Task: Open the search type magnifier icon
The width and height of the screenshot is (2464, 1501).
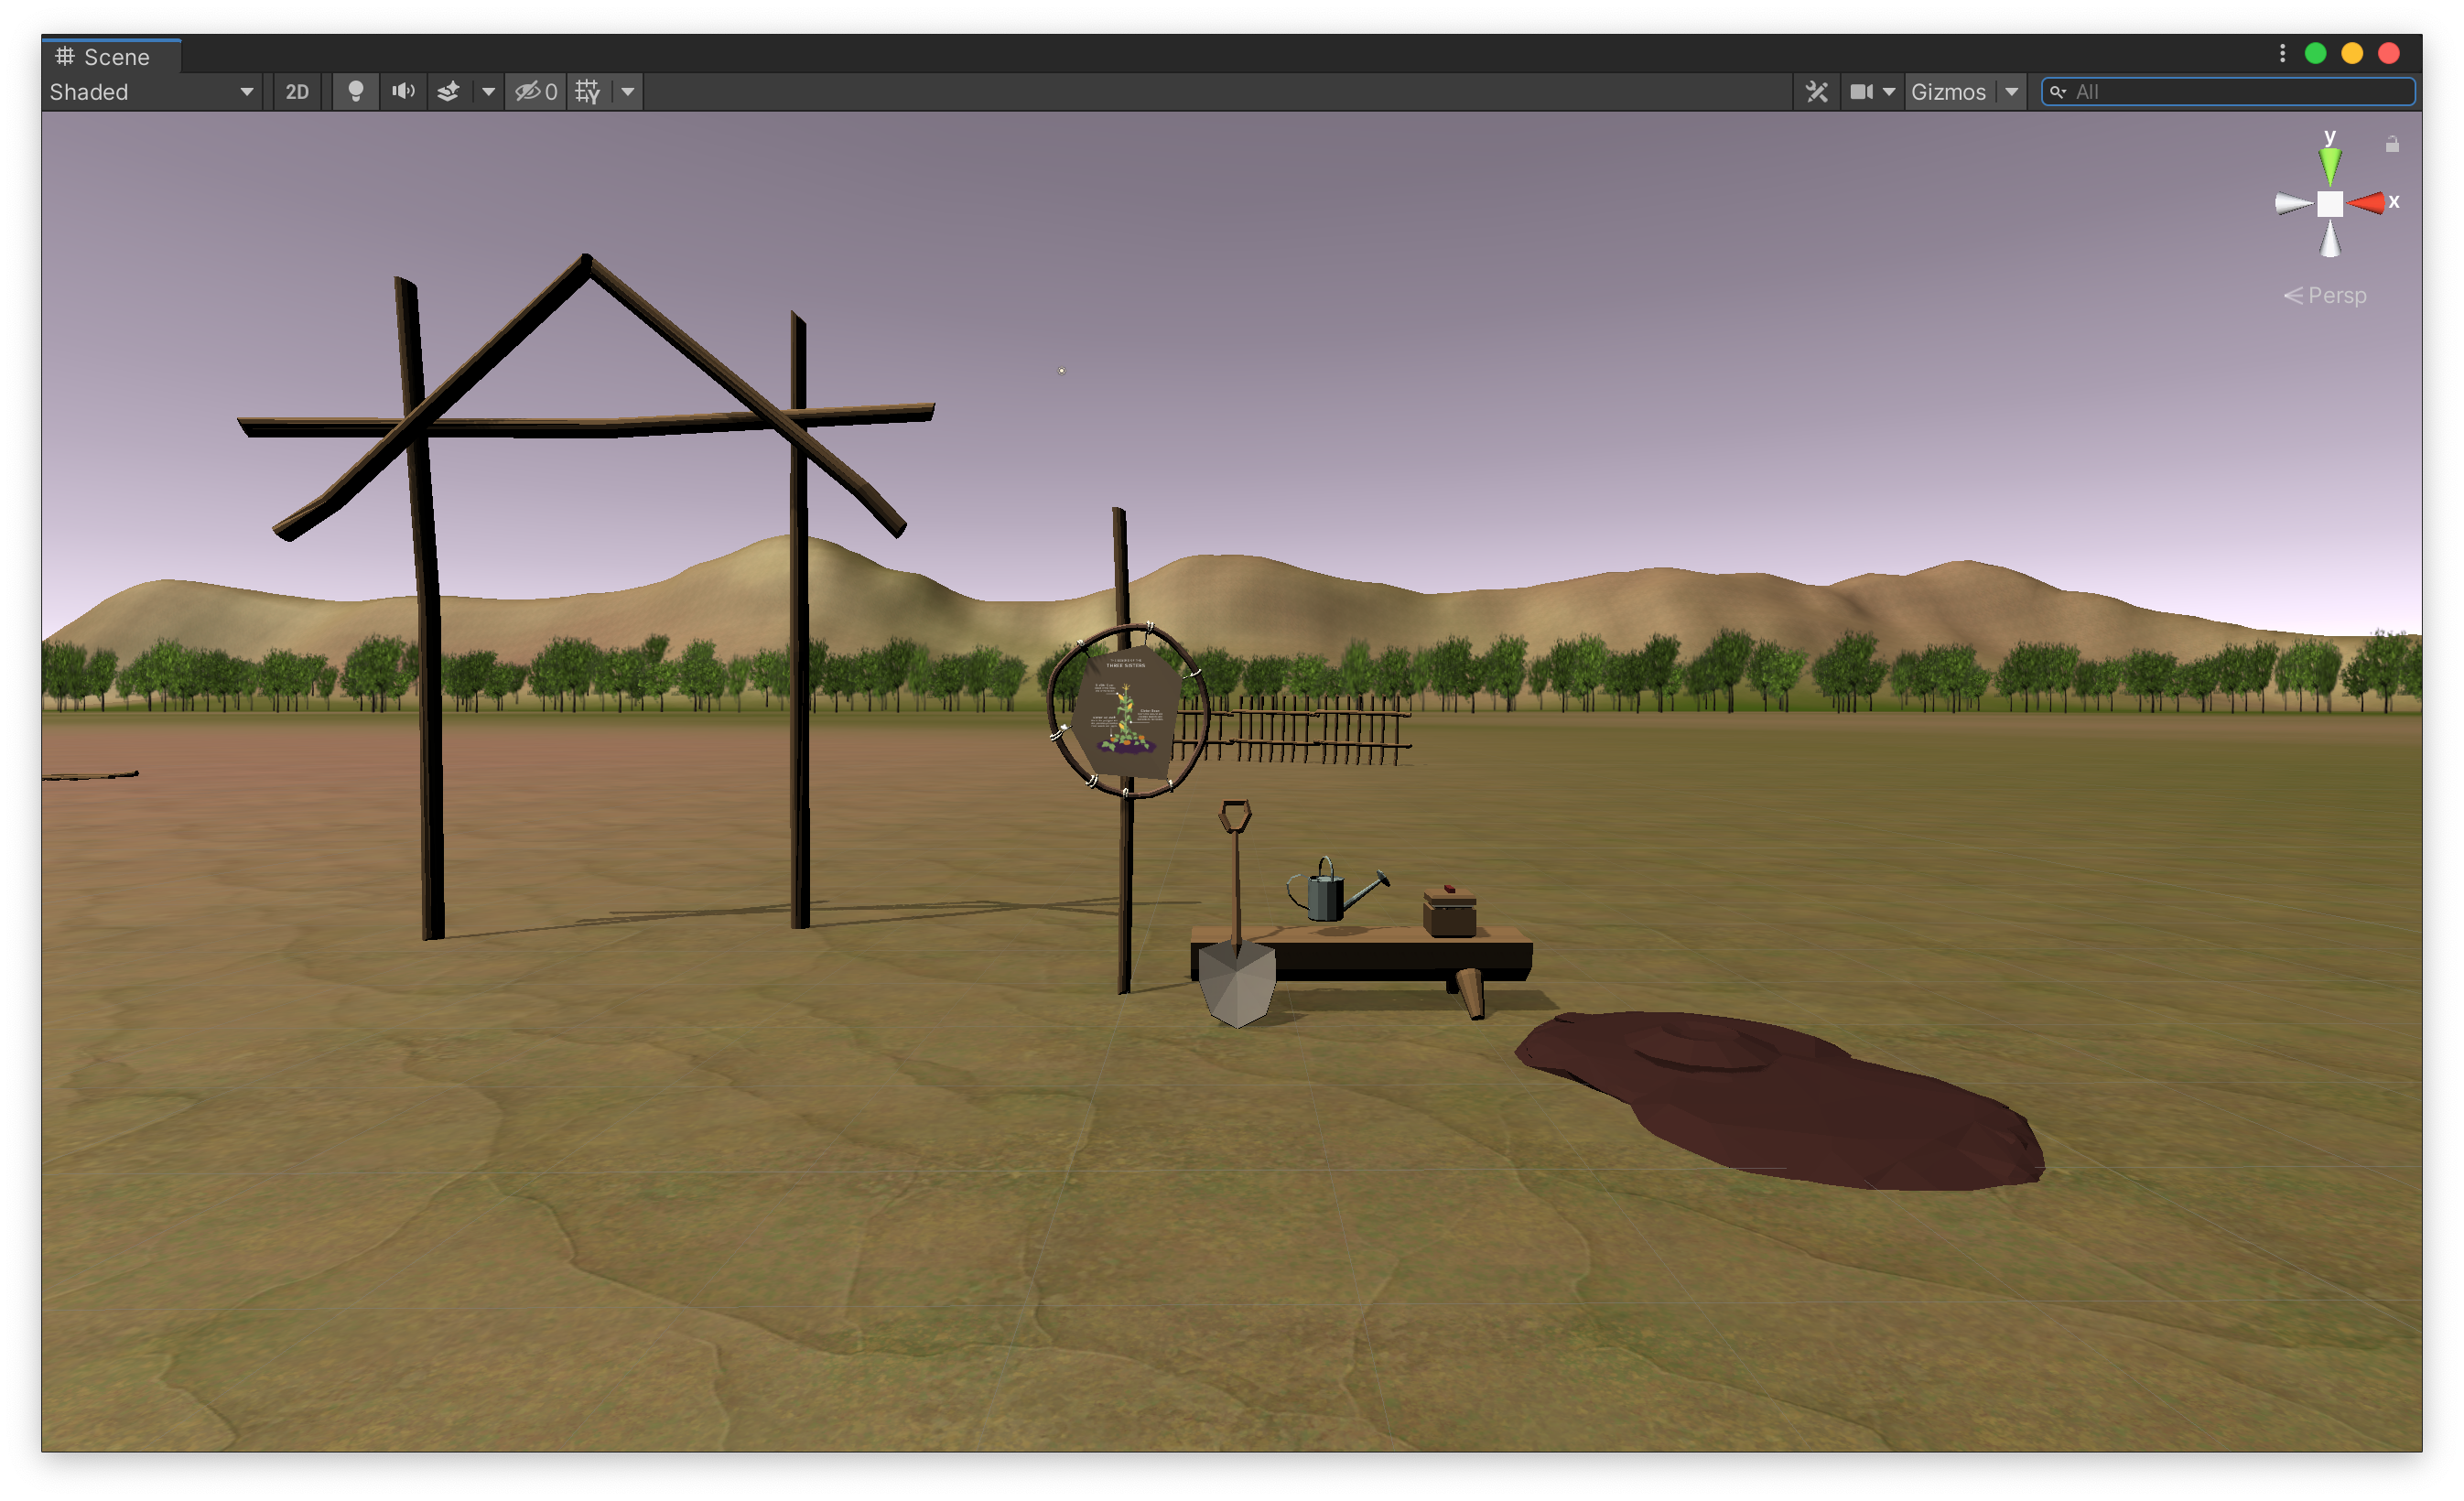Action: (2058, 91)
